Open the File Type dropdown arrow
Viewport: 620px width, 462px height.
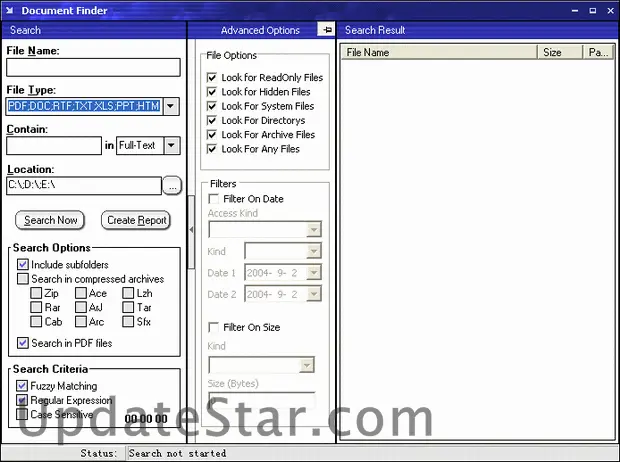point(171,106)
